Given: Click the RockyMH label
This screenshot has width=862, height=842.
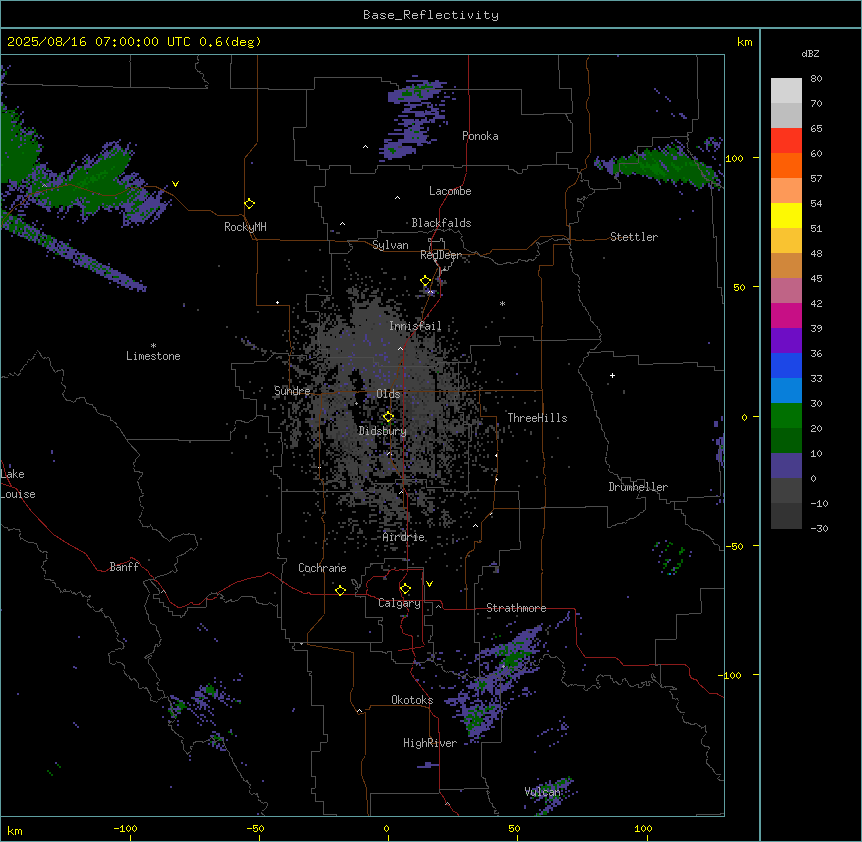Looking at the screenshot, I should point(245,227).
